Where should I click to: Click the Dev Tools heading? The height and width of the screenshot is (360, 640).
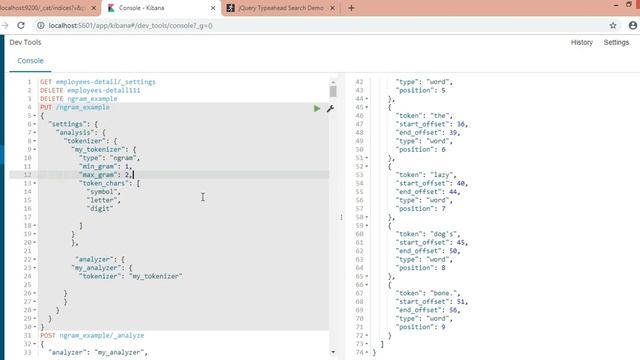click(x=25, y=42)
